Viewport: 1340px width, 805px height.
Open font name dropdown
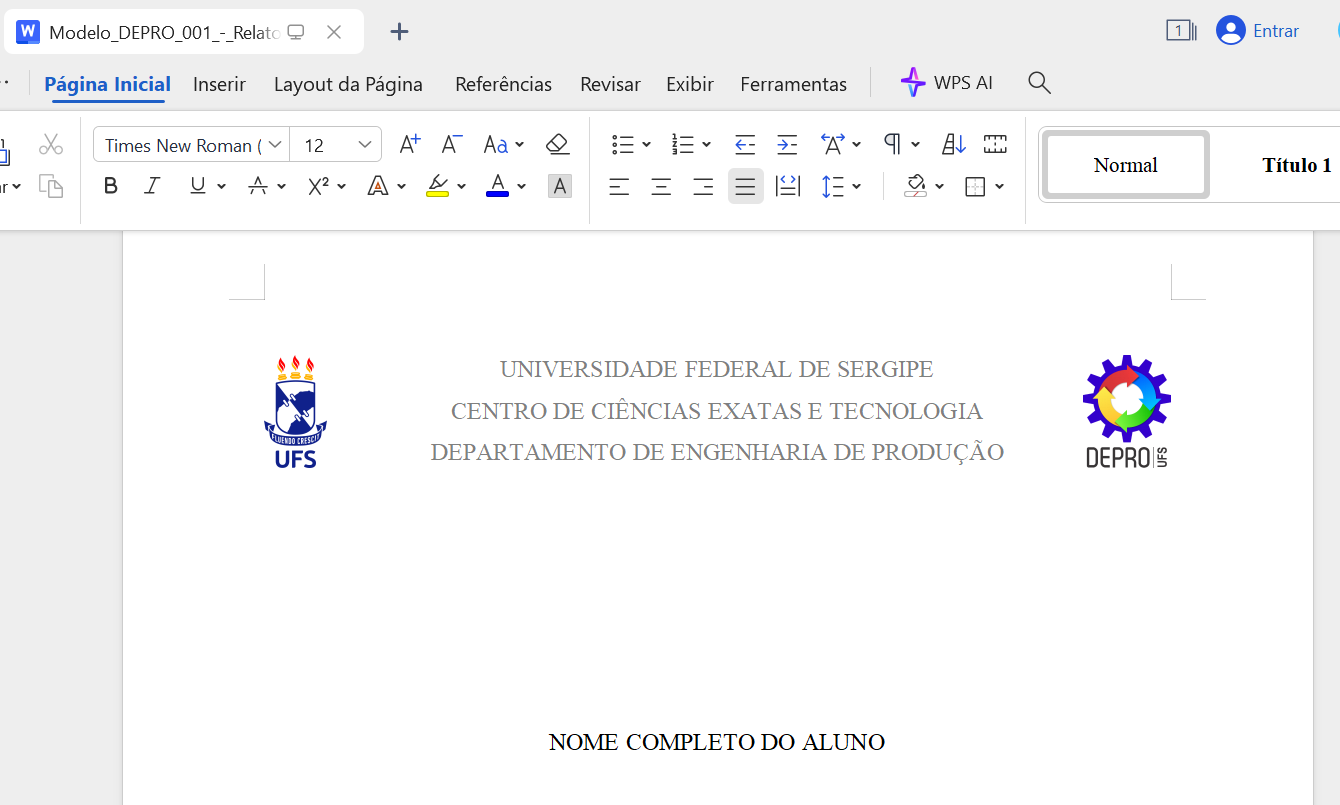[276, 145]
